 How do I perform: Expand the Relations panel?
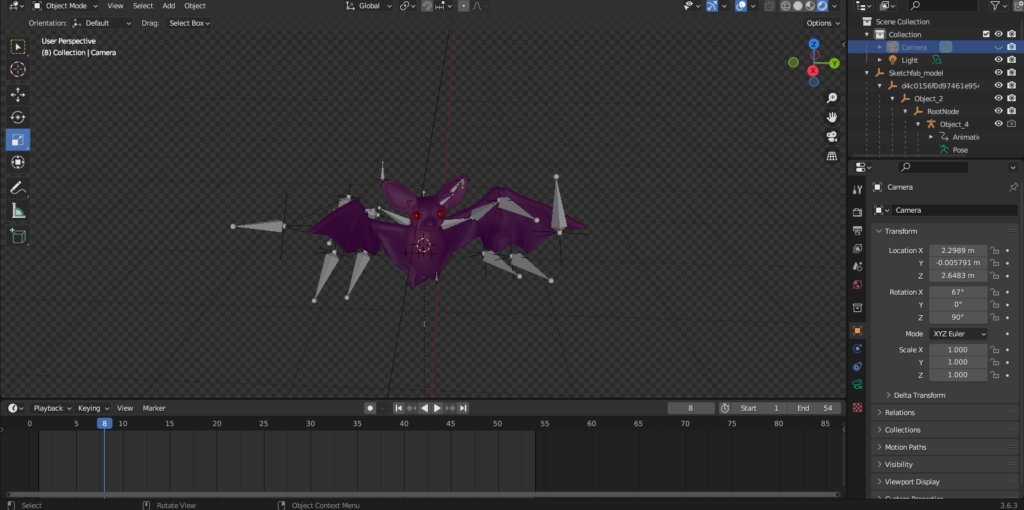[x=899, y=412]
